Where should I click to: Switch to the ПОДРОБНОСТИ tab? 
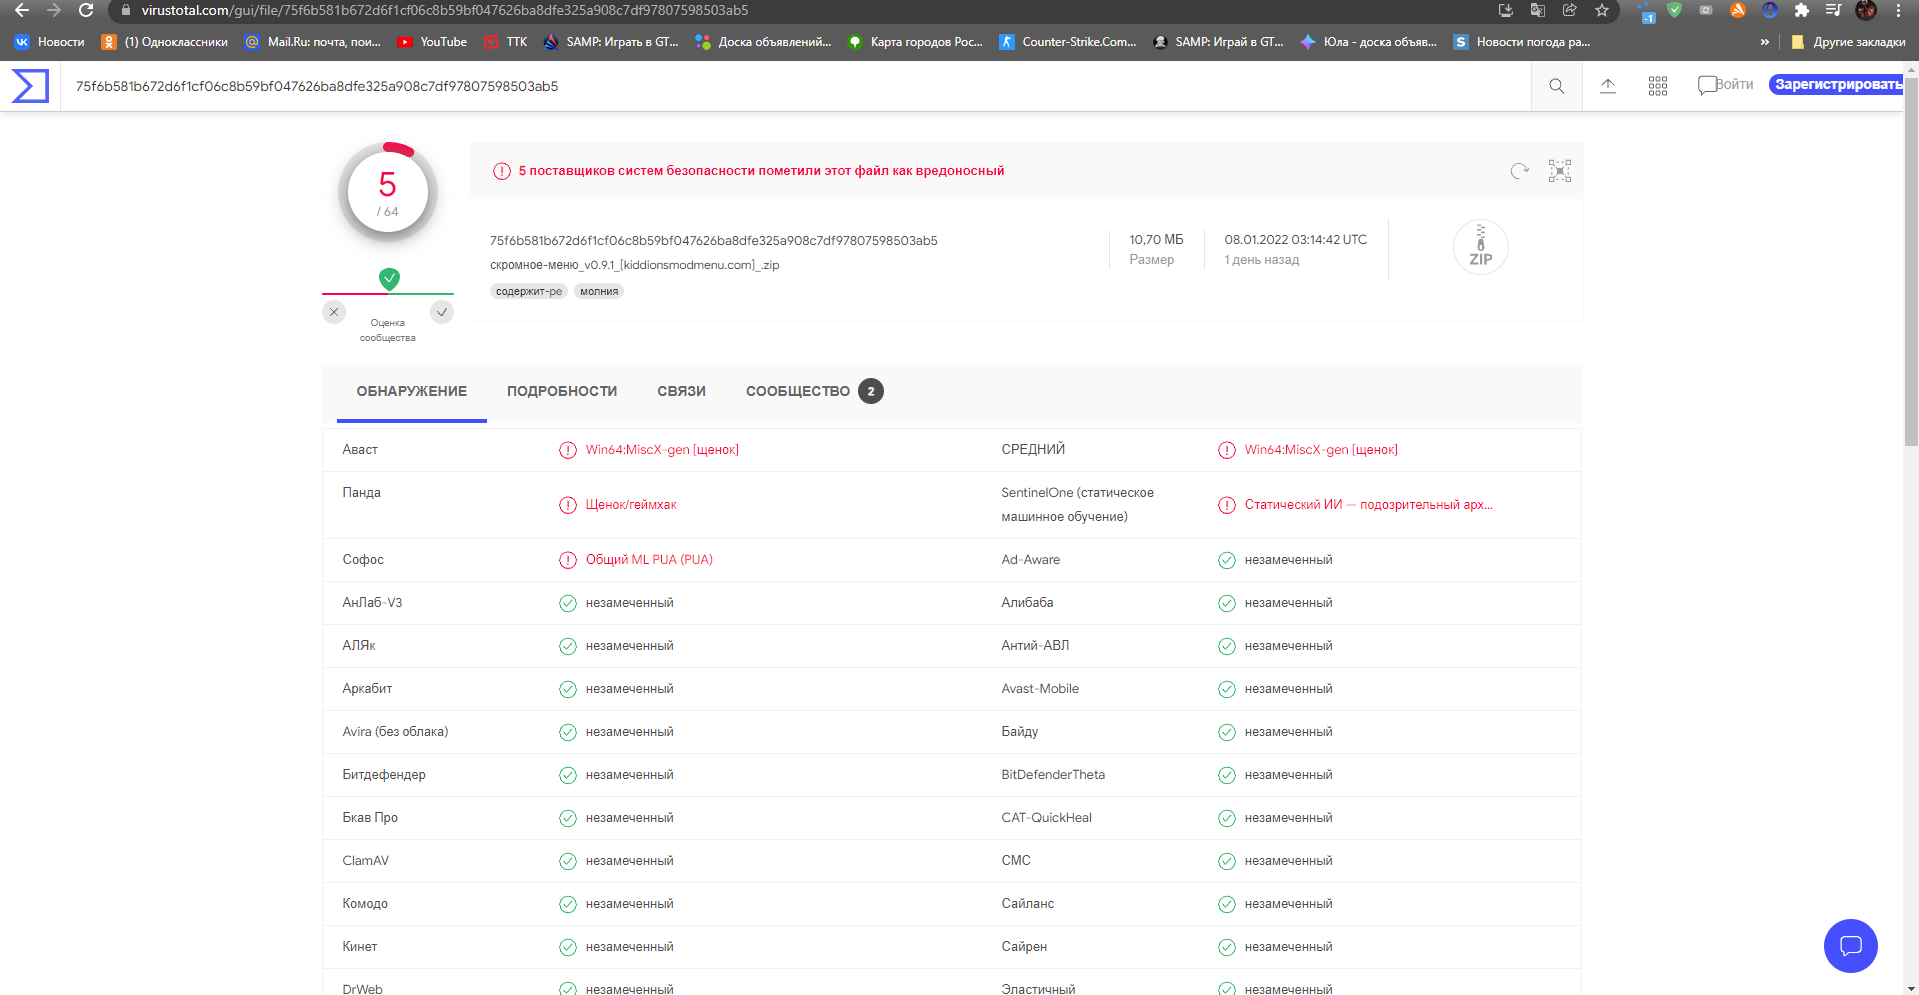(562, 391)
